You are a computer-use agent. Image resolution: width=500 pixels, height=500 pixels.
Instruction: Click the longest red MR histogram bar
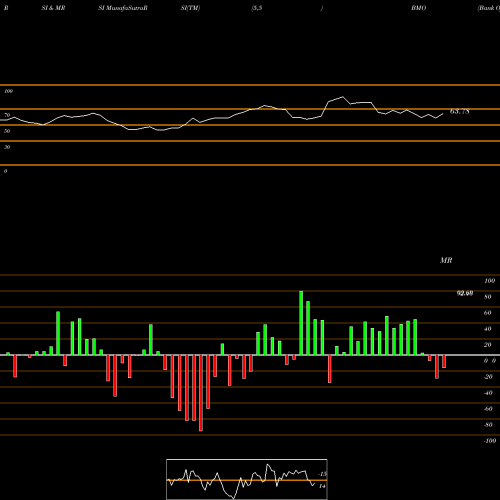click(x=201, y=393)
